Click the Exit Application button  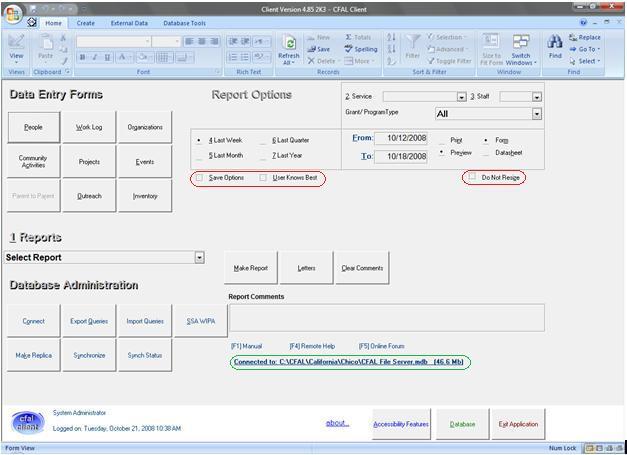[518, 424]
